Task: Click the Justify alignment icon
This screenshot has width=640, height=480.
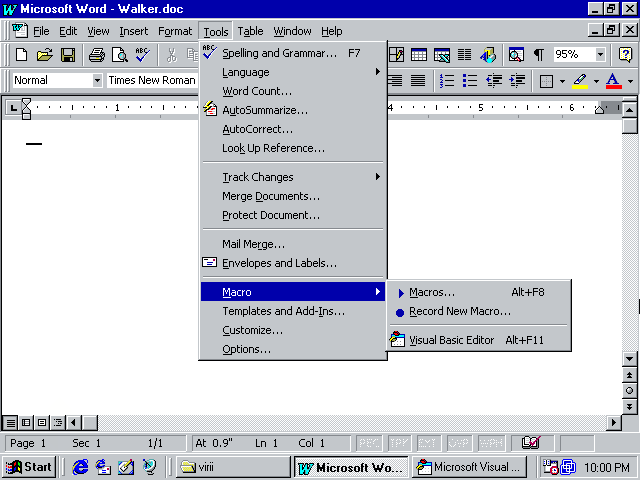Action: coord(418,80)
